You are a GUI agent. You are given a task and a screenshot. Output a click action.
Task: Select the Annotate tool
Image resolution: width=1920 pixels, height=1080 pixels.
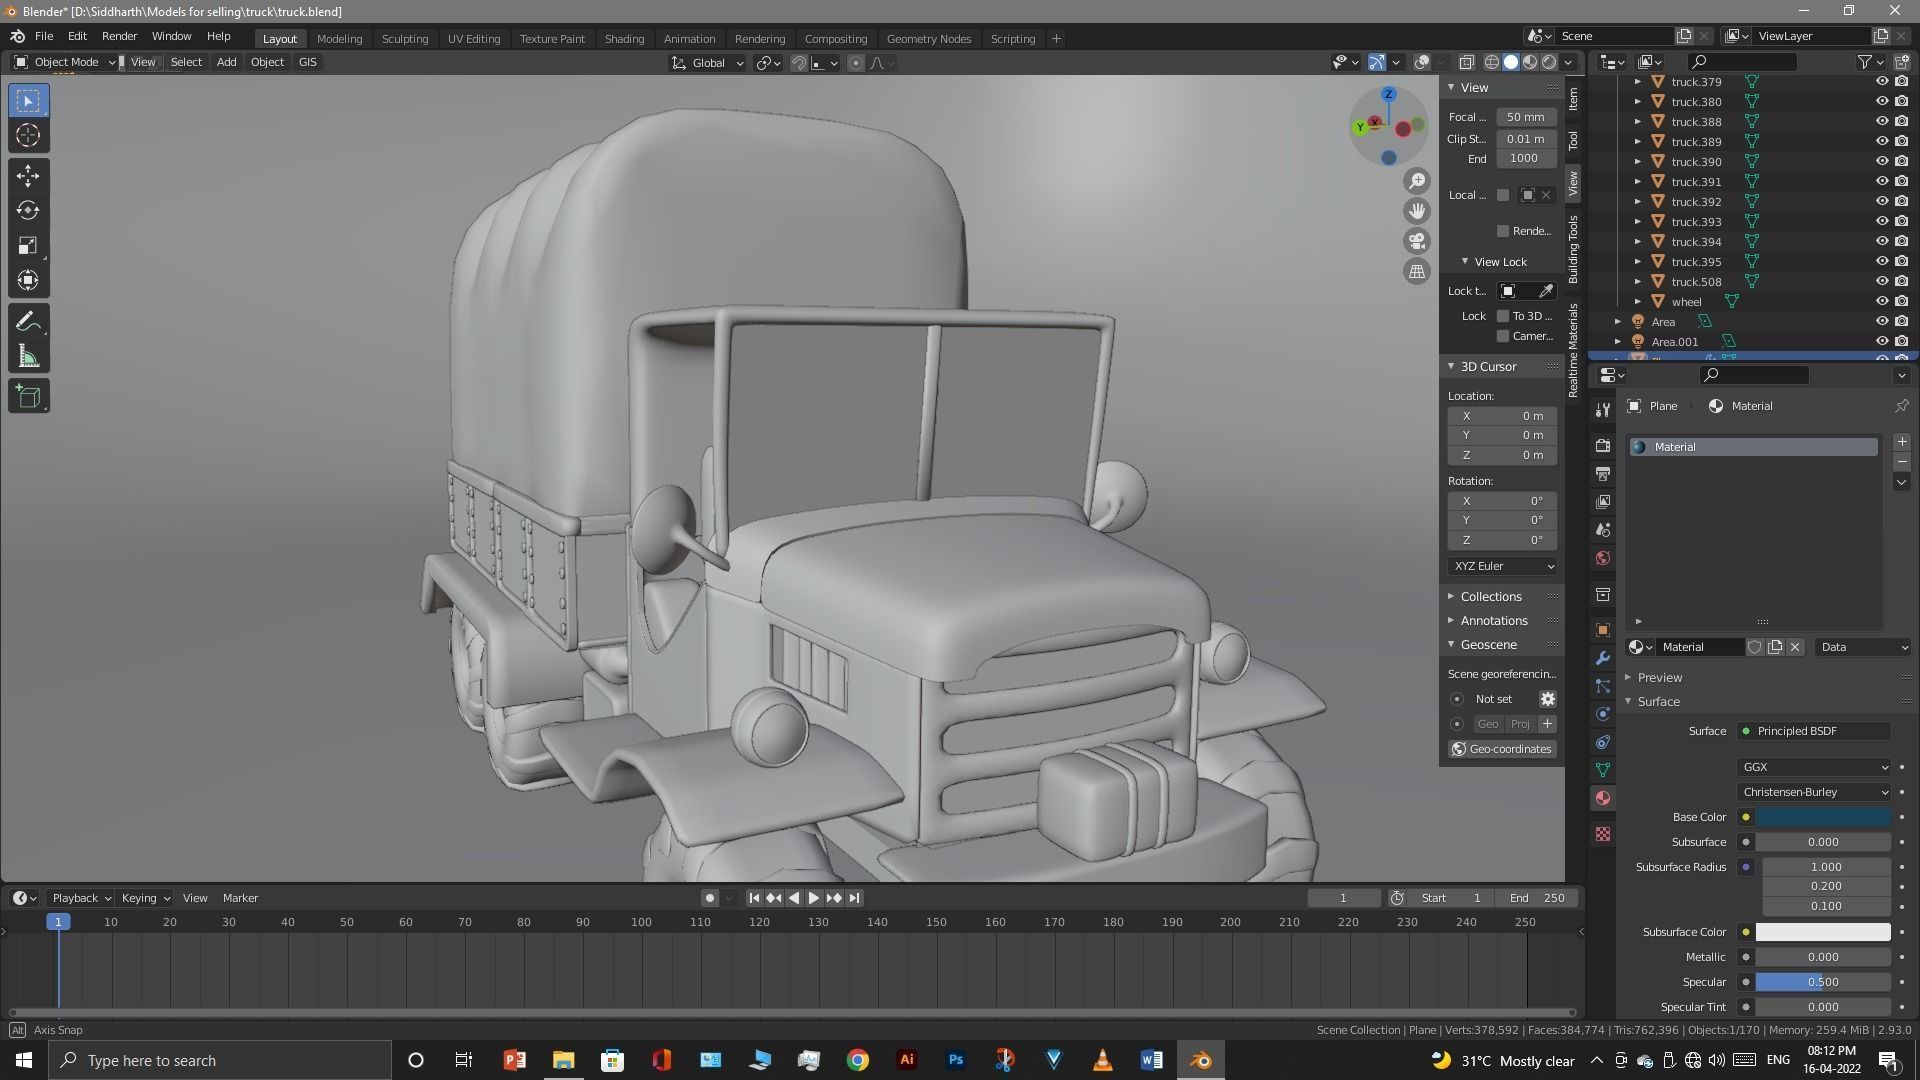(x=28, y=321)
